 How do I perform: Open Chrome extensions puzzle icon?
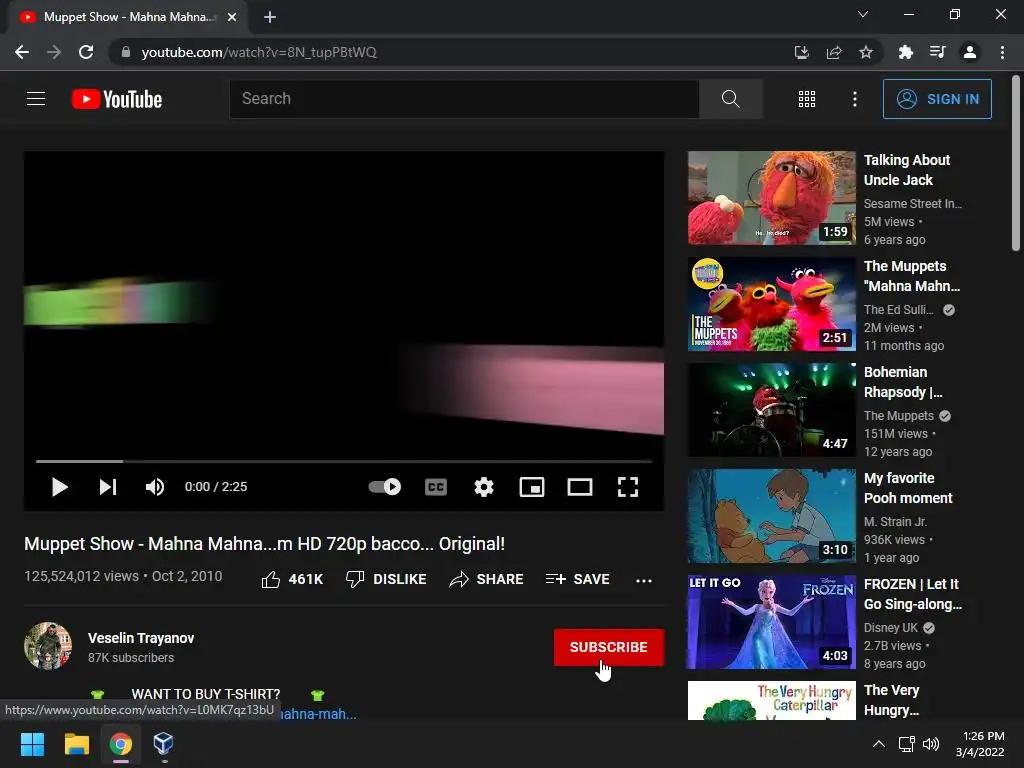(x=905, y=52)
